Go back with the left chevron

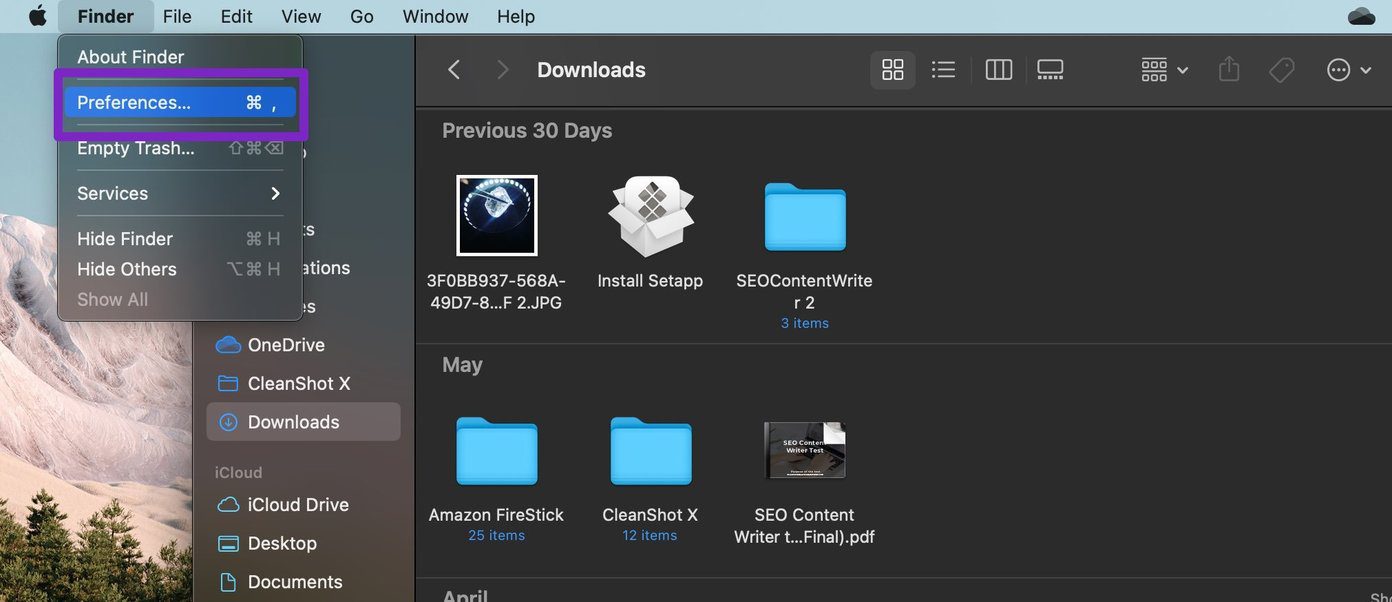coord(454,70)
